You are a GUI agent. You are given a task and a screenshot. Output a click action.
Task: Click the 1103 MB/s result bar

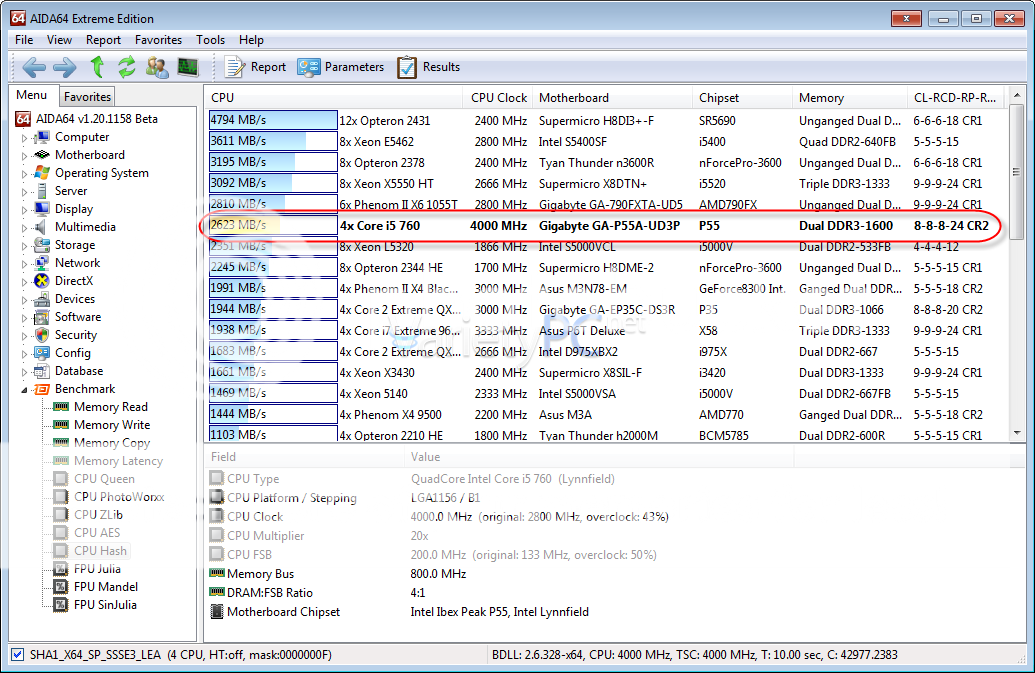coord(273,434)
